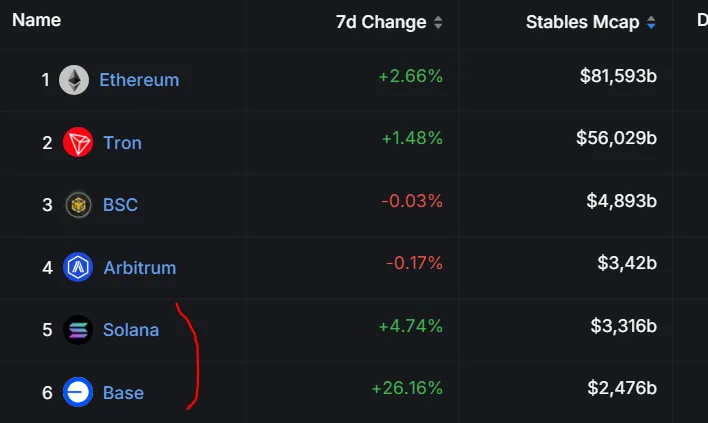Open the BSC chain link
708x423 pixels.
[x=120, y=205]
